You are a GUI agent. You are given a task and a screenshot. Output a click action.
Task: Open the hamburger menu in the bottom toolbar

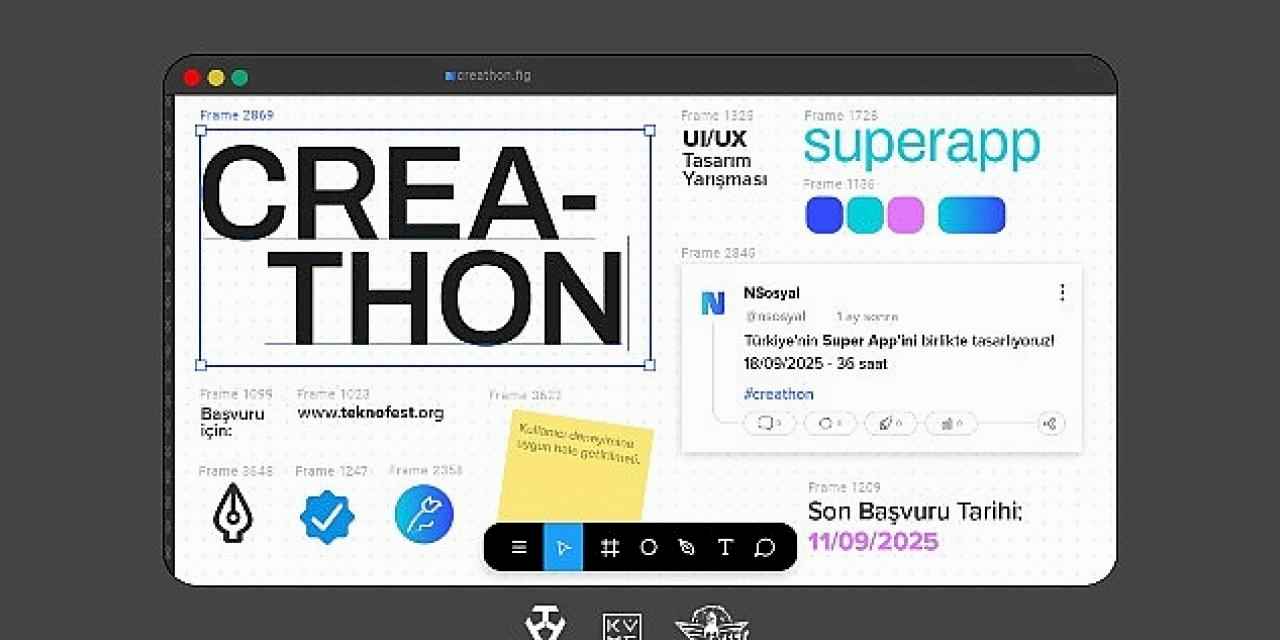pos(518,547)
